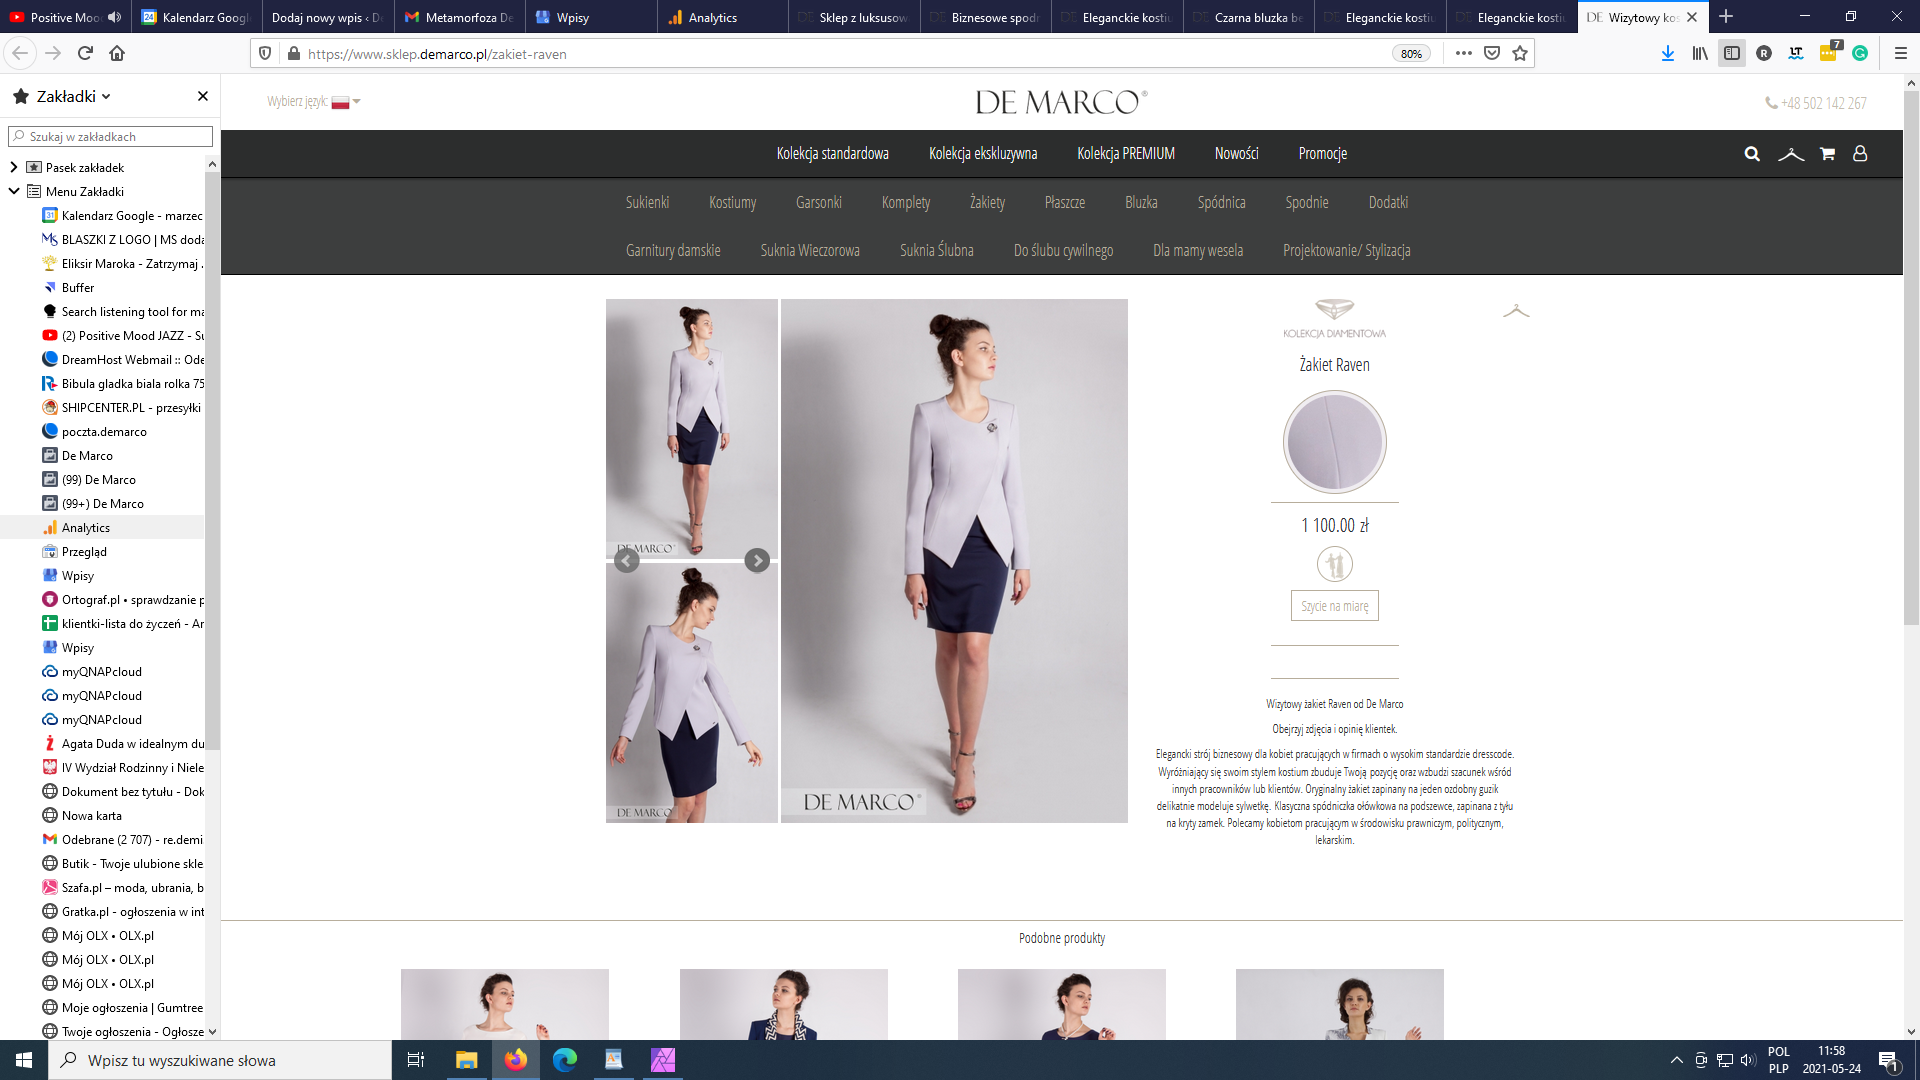Open the Dla mamy wesela link

pyautogui.click(x=1198, y=250)
